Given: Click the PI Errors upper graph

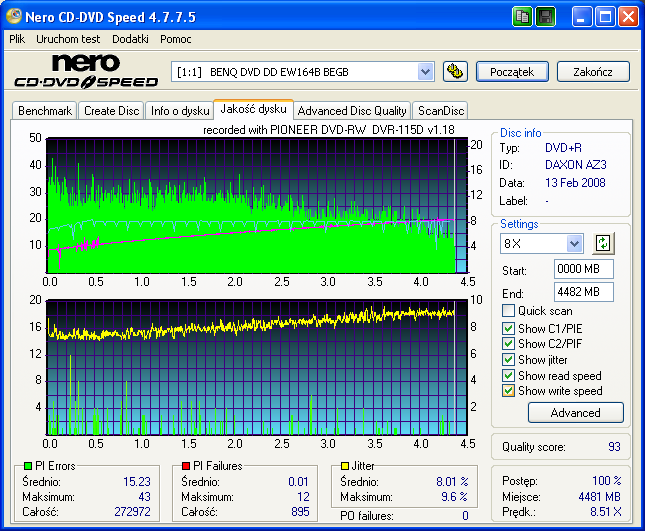Looking at the screenshot, I should pyautogui.click(x=257, y=206).
